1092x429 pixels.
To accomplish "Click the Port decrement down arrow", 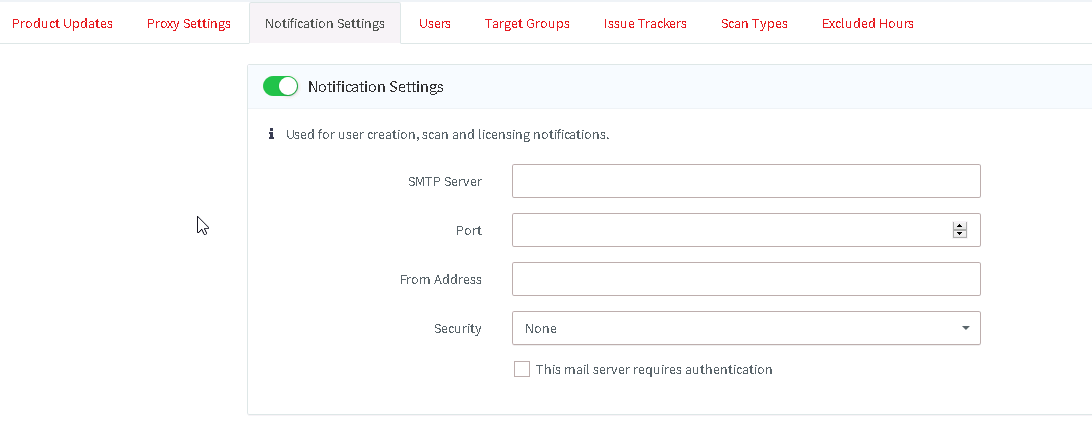I will coord(960,234).
